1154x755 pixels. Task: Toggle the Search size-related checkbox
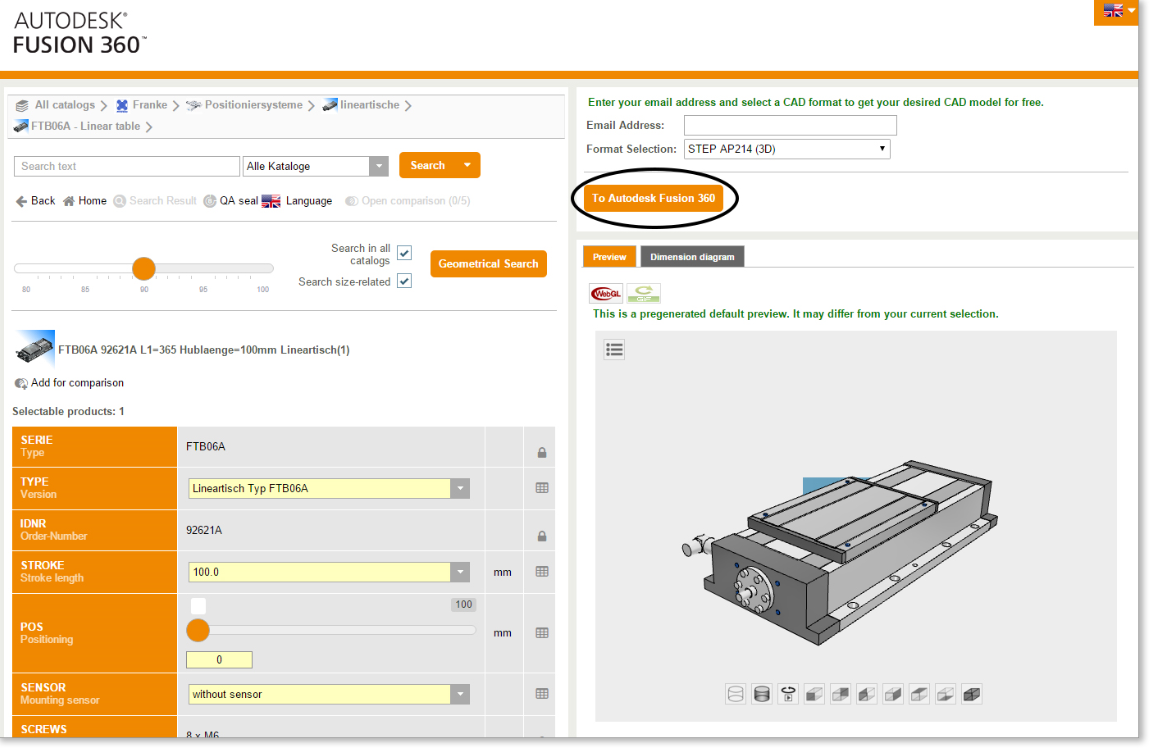[x=404, y=282]
